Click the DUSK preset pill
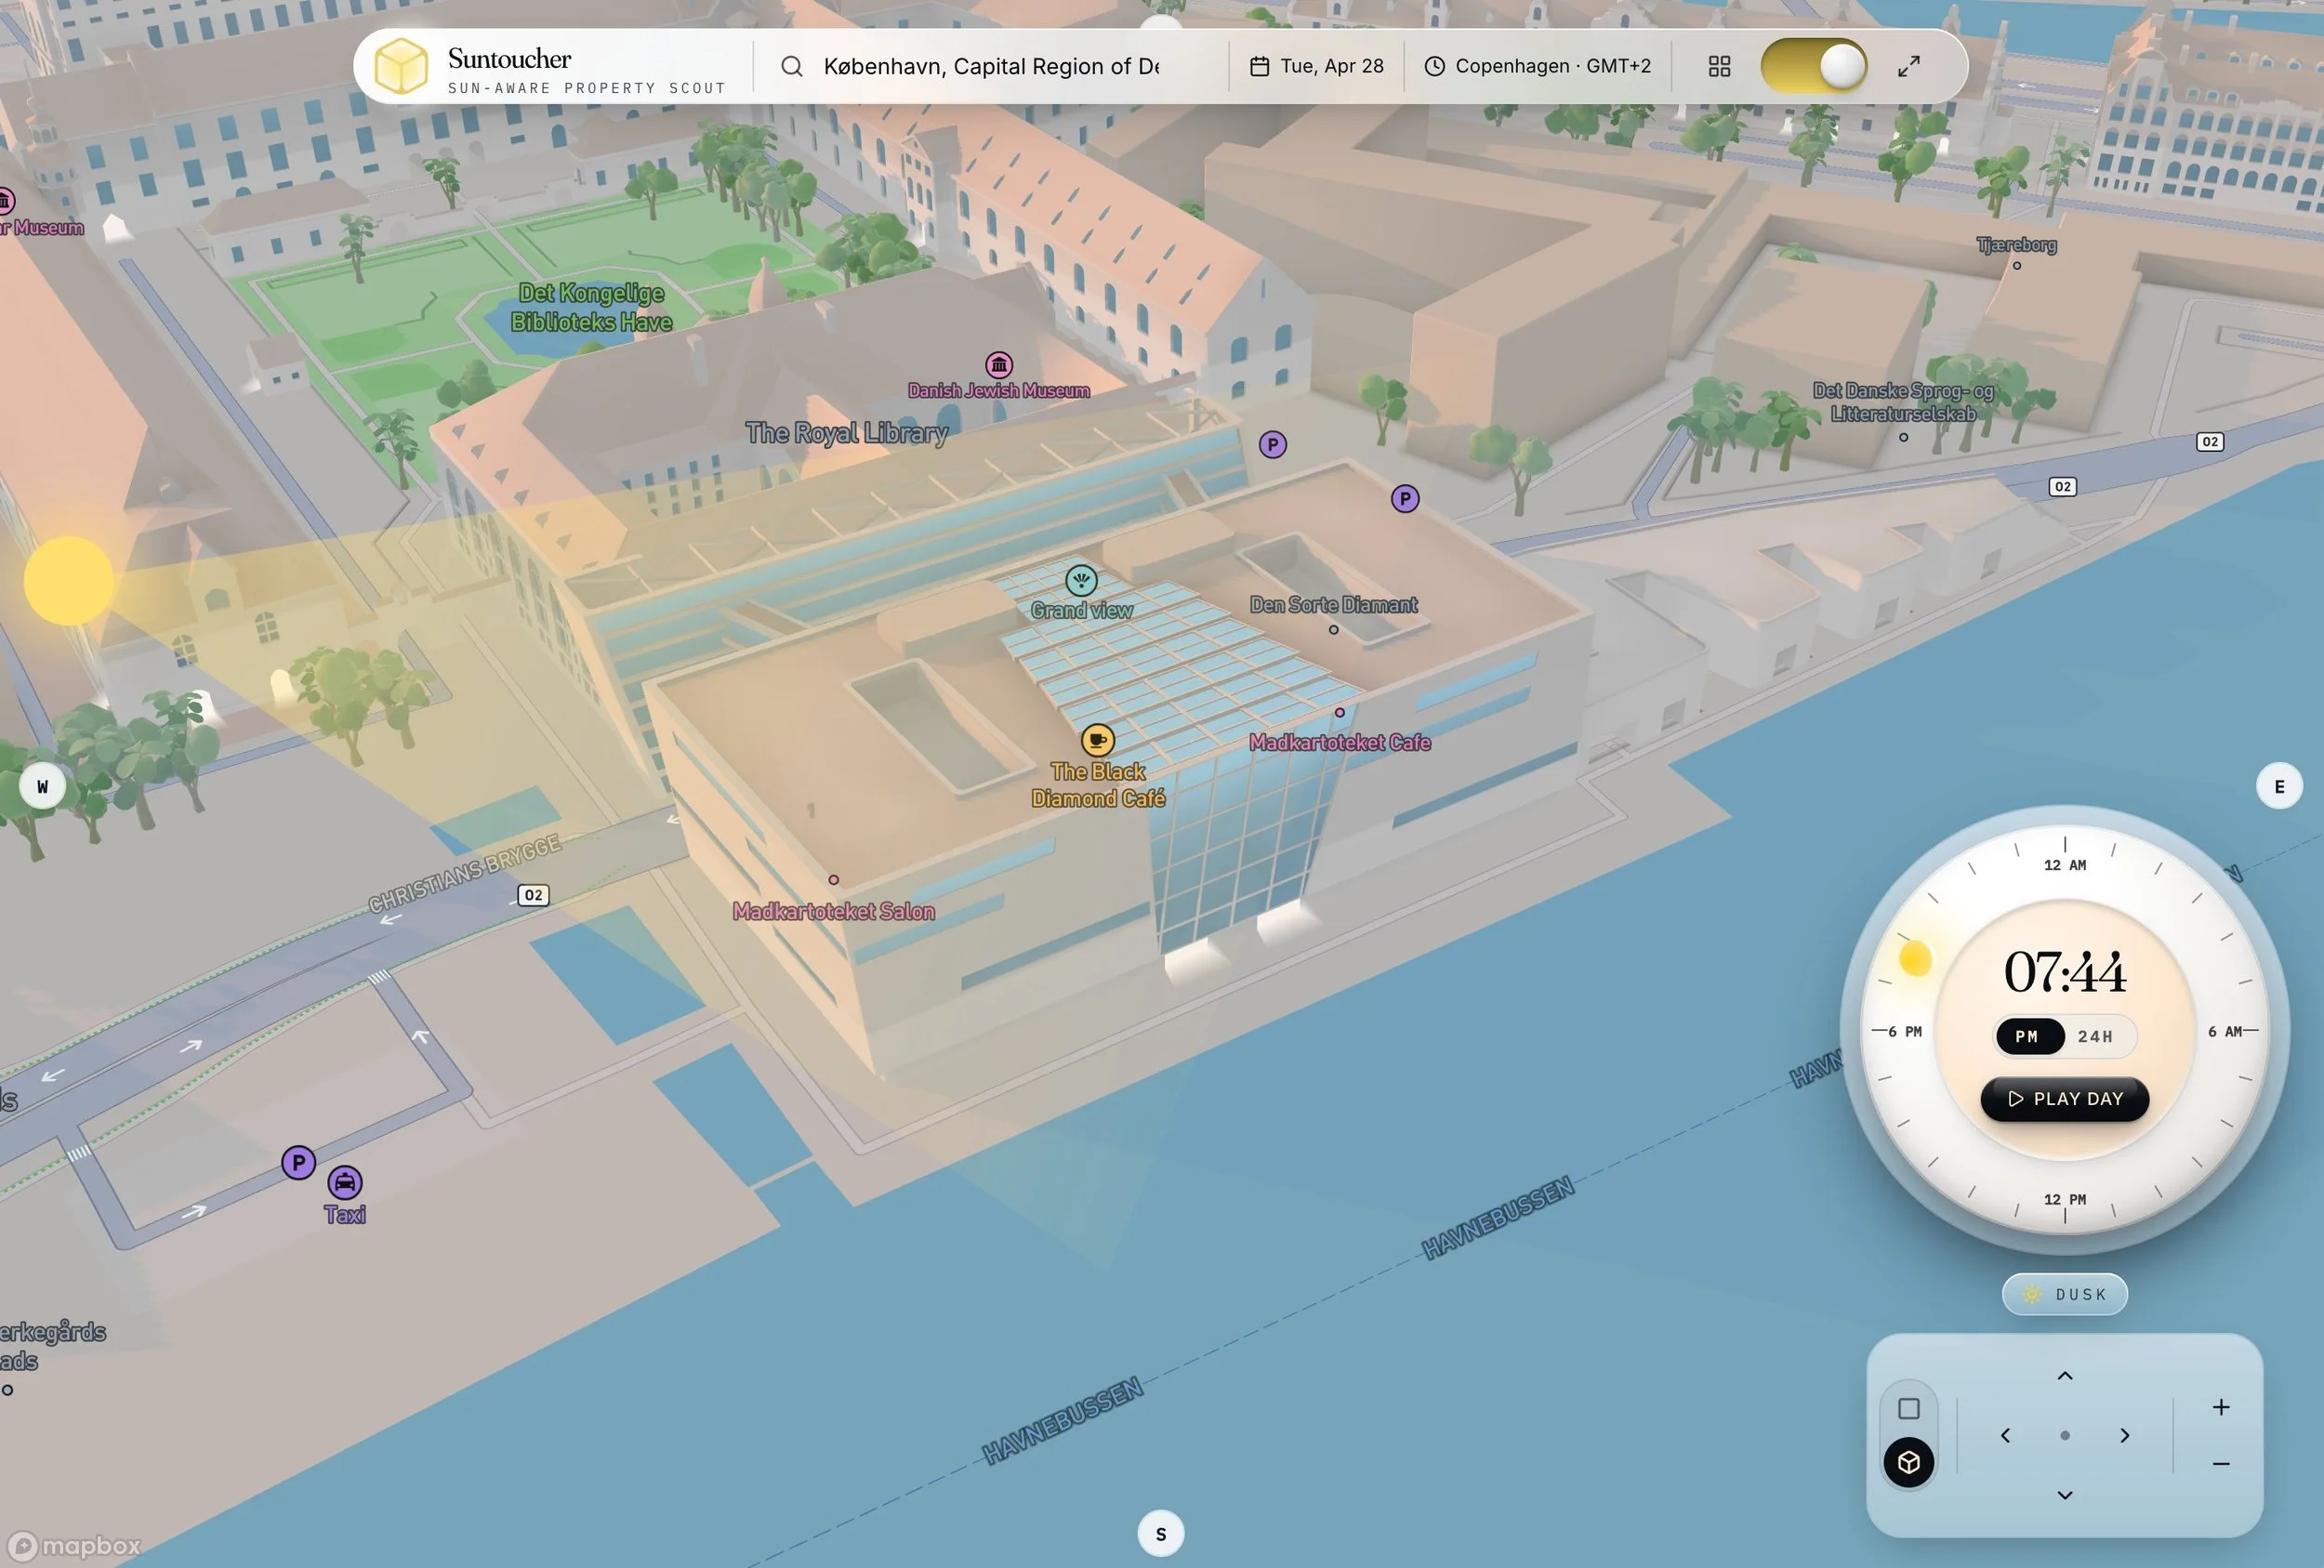The image size is (2324, 1568). pos(2064,1294)
